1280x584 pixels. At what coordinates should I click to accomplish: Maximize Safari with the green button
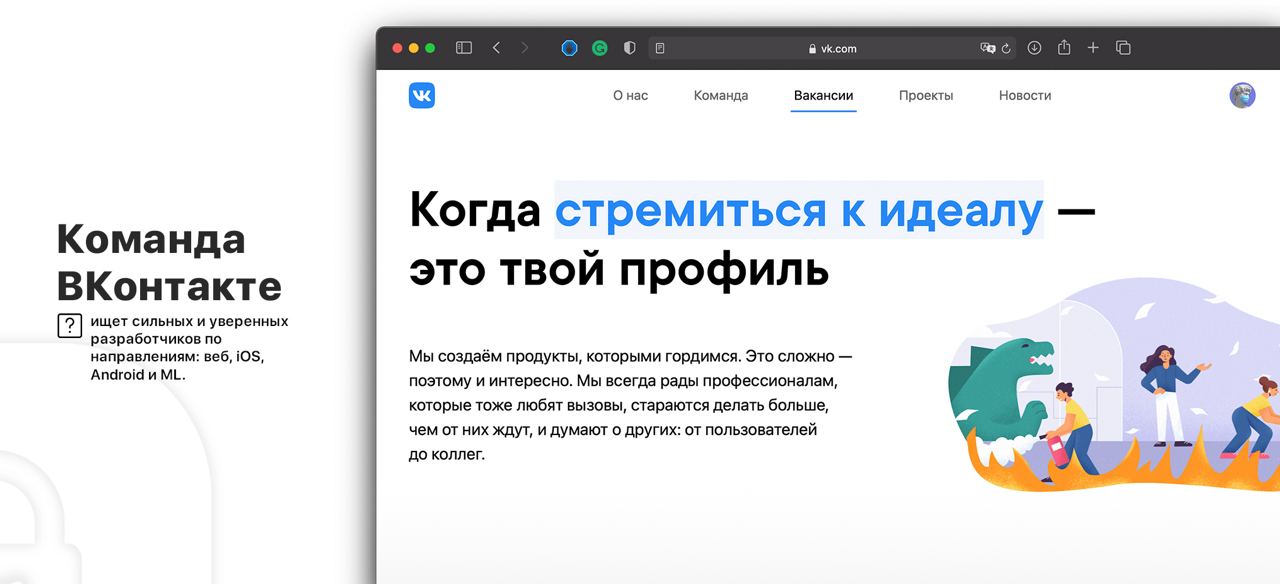pos(430,48)
